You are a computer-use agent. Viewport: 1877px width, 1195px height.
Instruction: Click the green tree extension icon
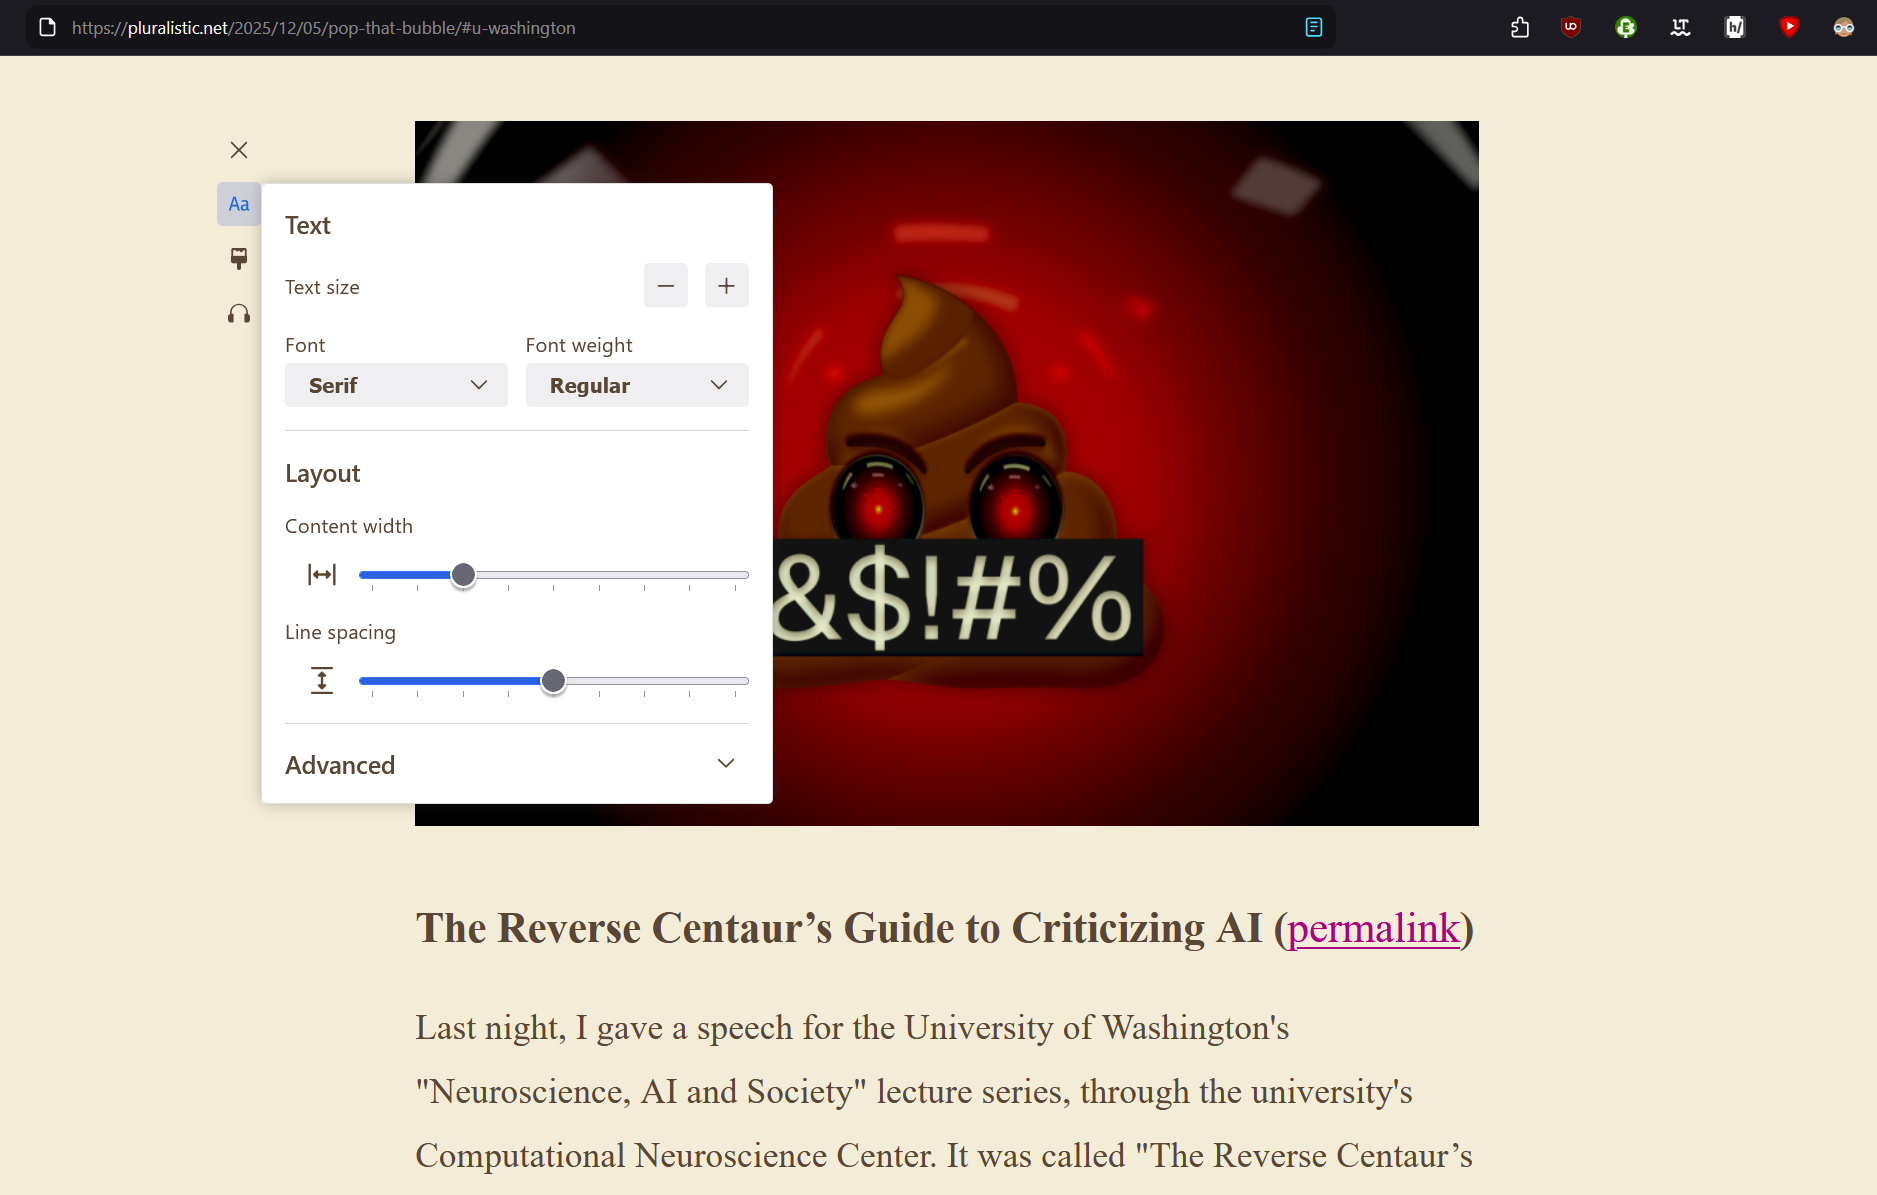tap(1626, 28)
